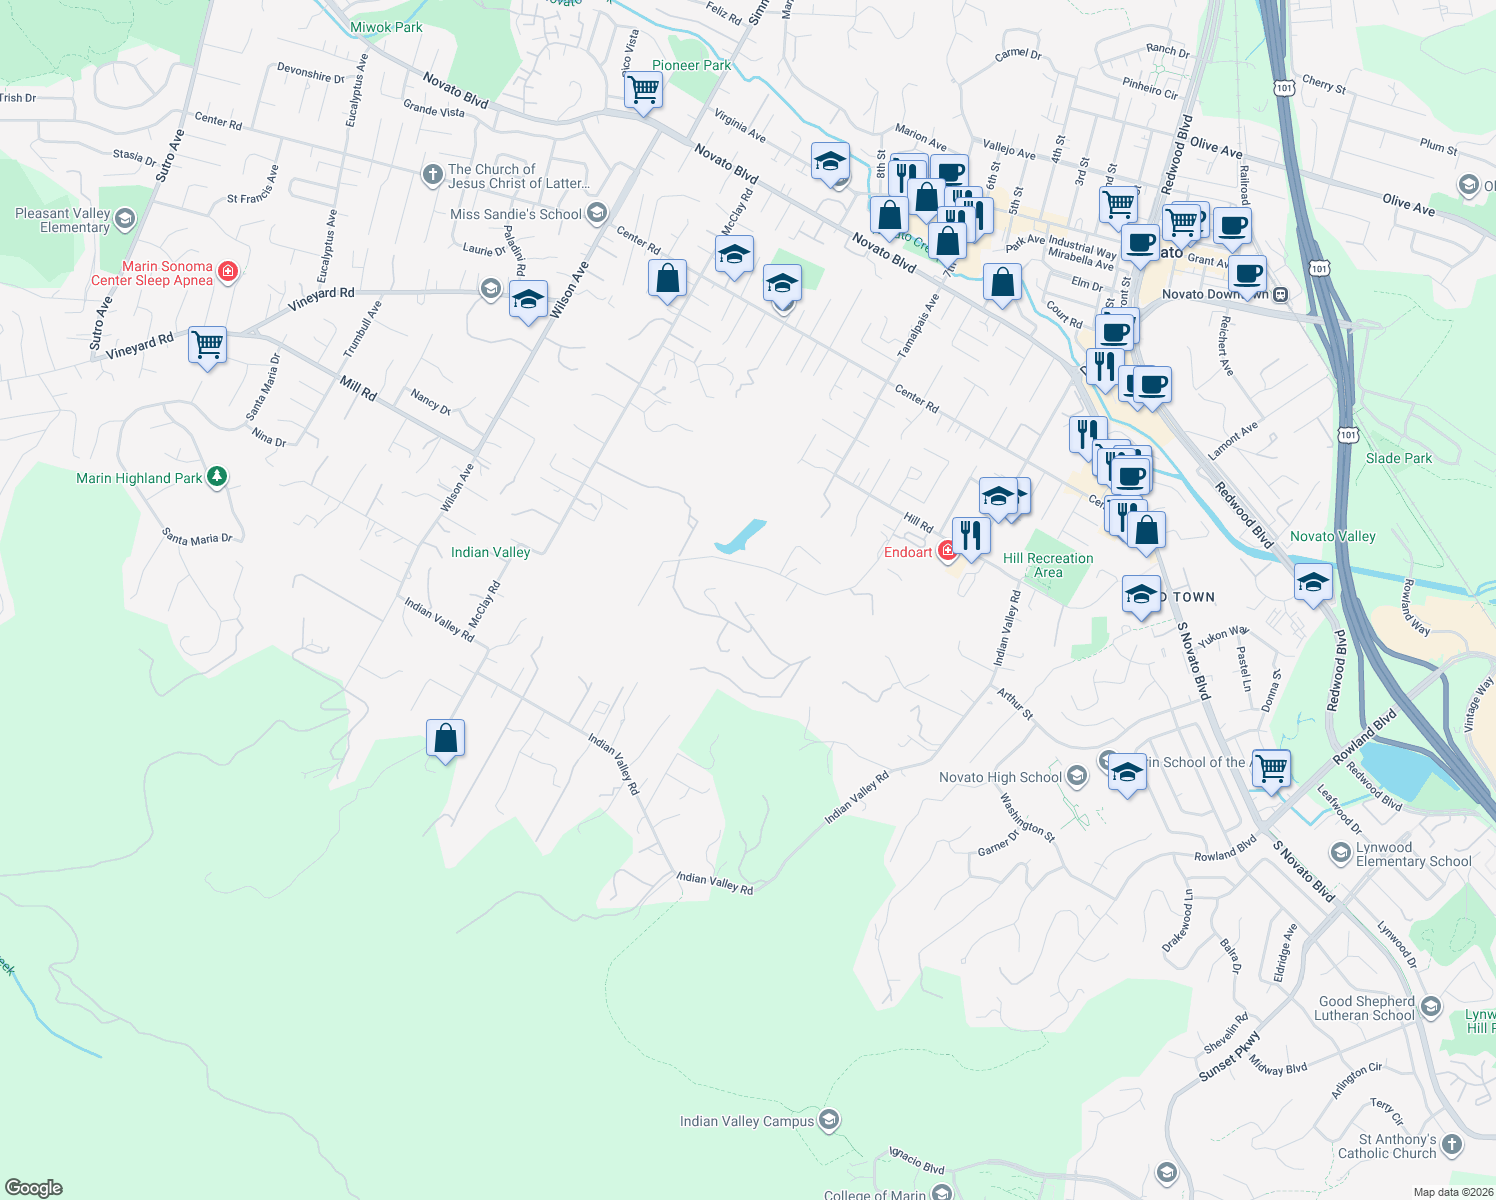Image resolution: width=1496 pixels, height=1200 pixels.
Task: Click the coffee cup marker near Novato Downtown
Action: point(1247,272)
